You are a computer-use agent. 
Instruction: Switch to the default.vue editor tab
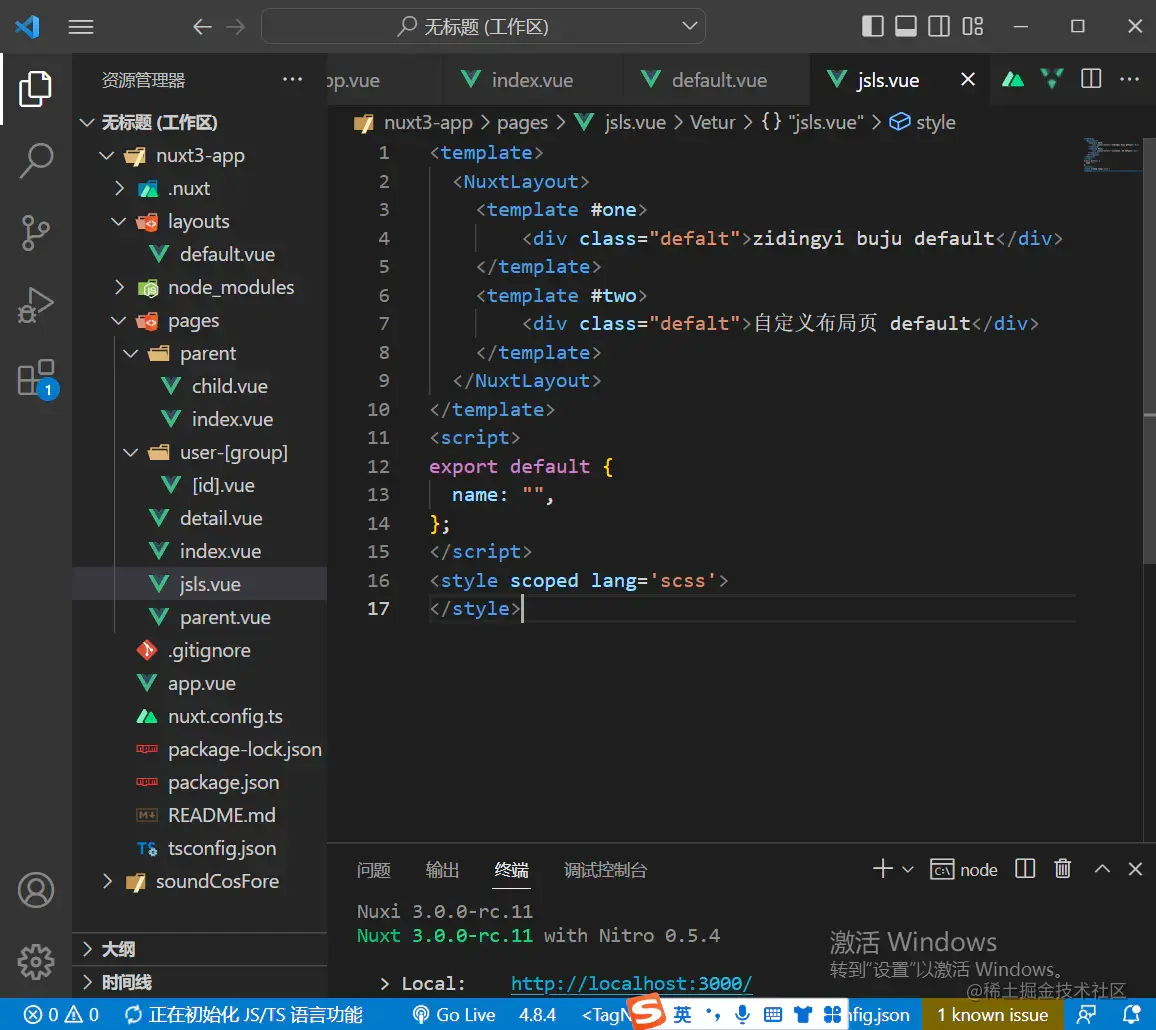[719, 80]
